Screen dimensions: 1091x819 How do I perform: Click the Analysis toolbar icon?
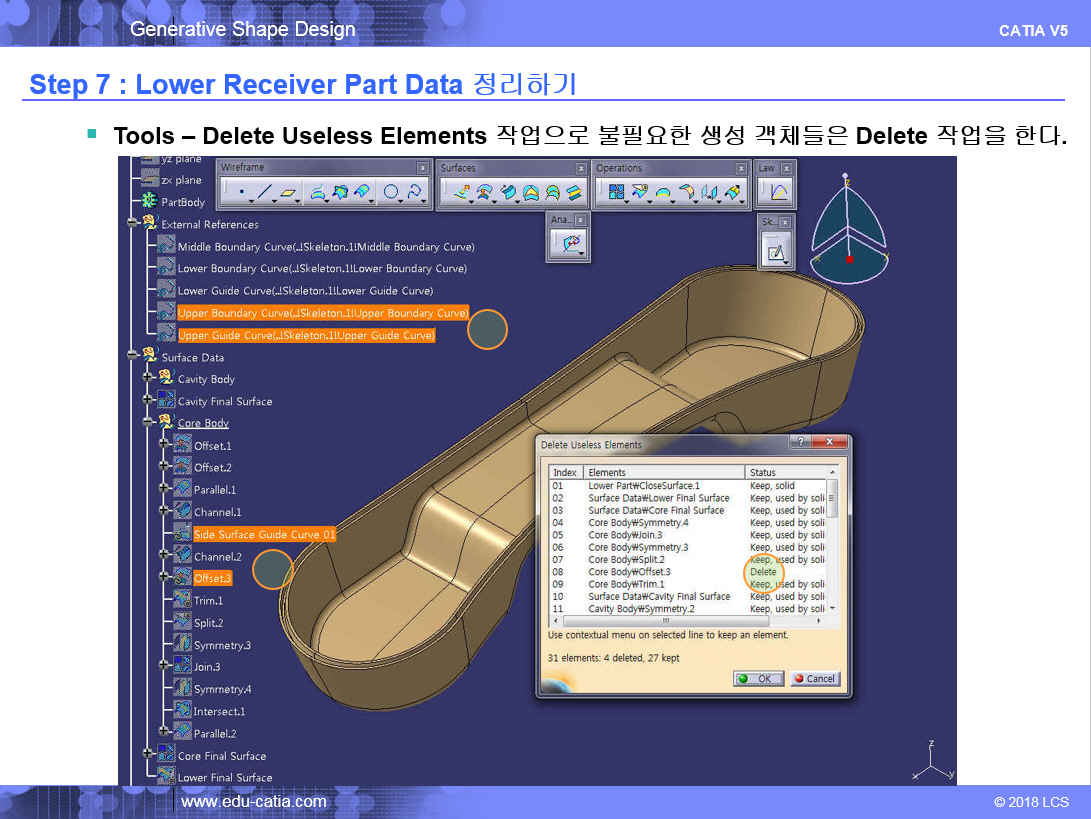(568, 244)
